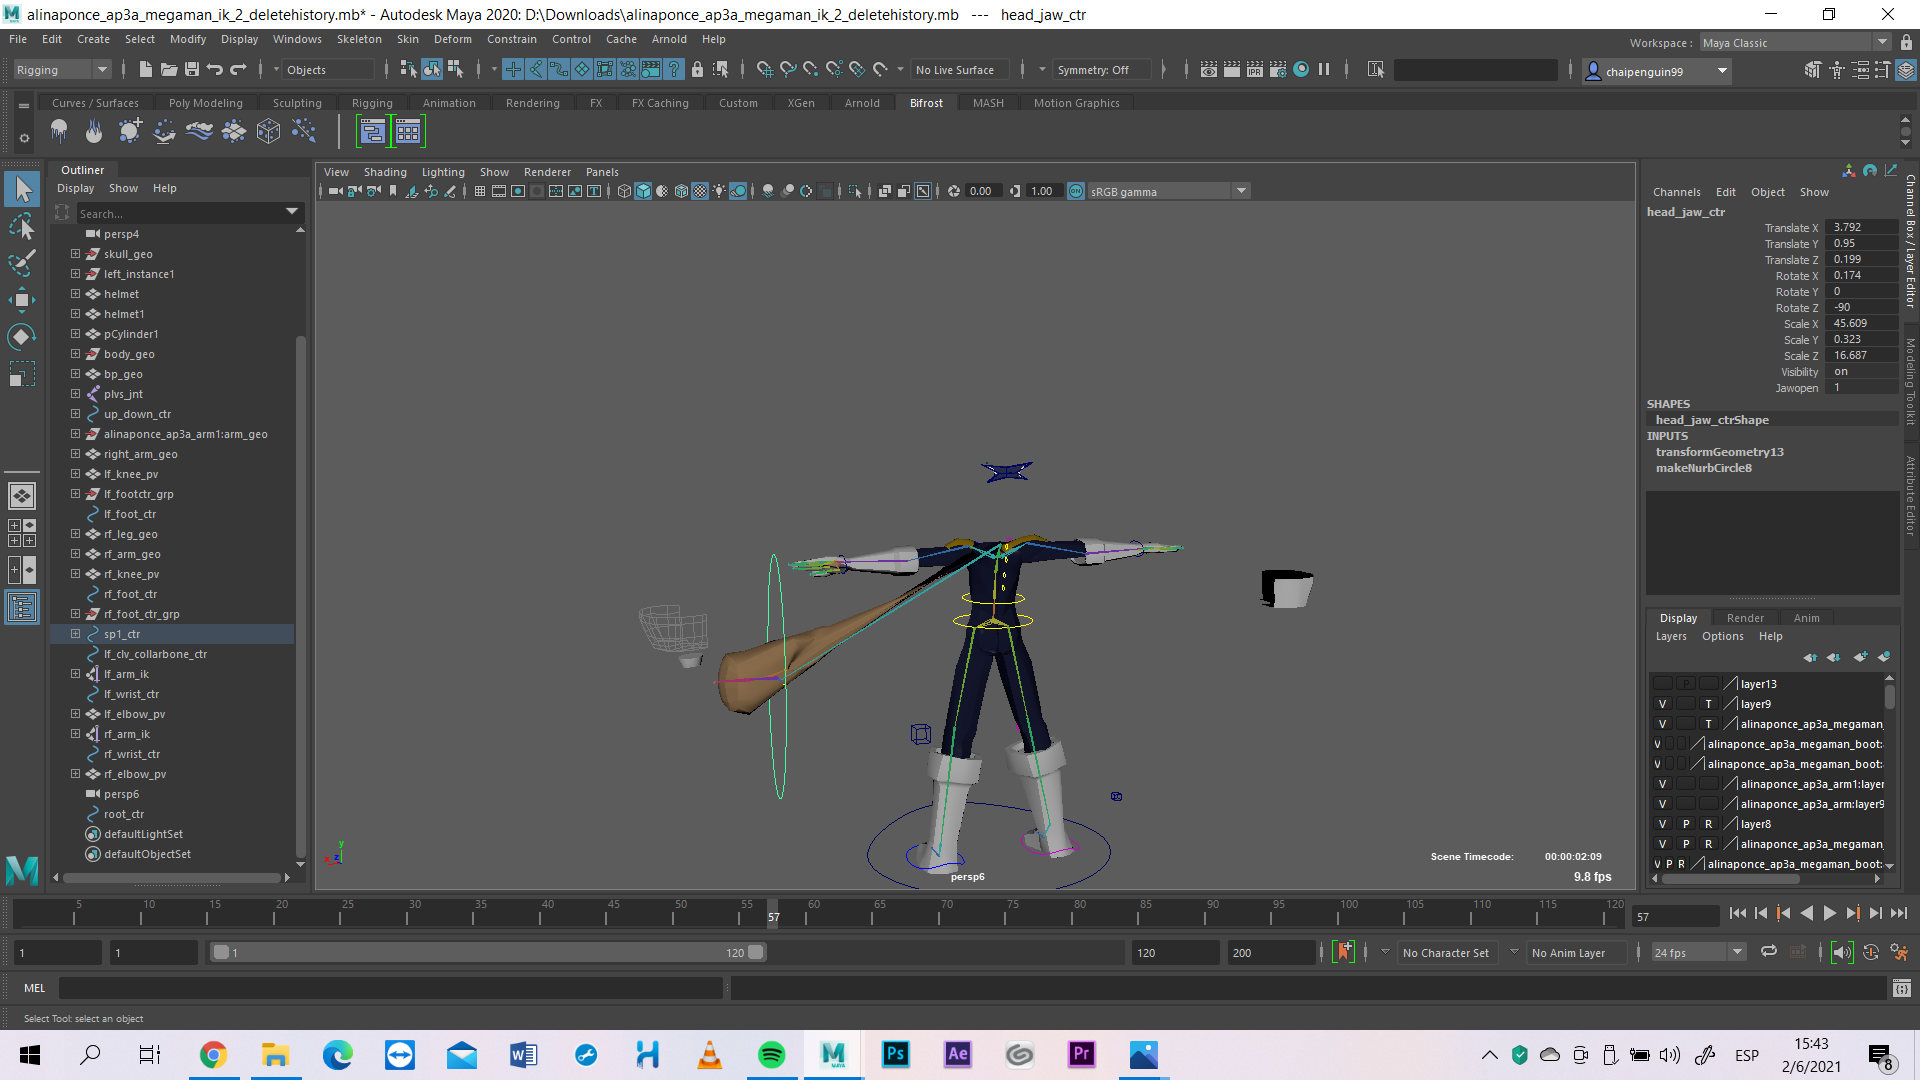Open Photoshop from the taskbar
Screen dimensions: 1920x1080
tap(895, 1054)
